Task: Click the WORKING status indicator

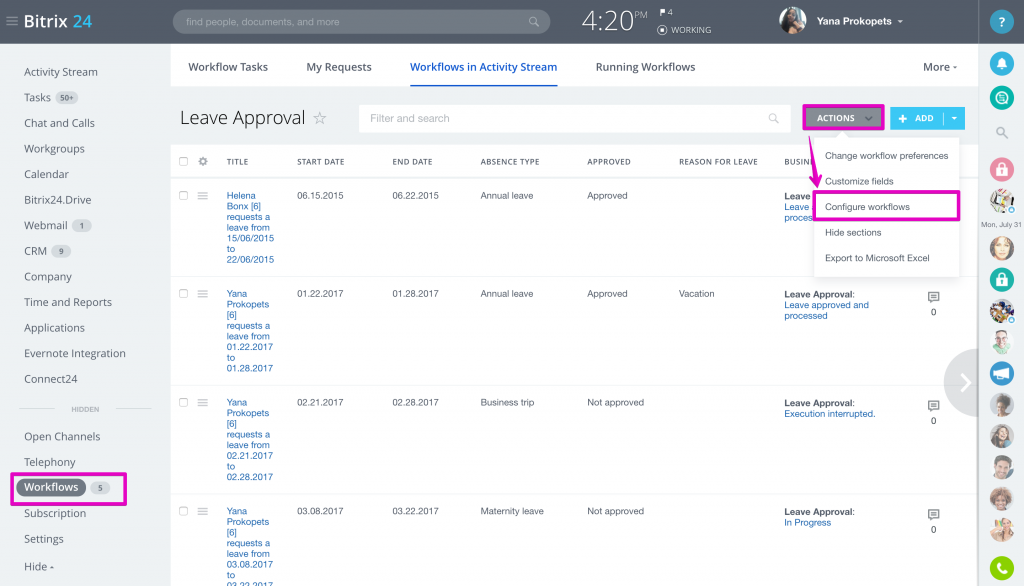Action: tap(684, 30)
